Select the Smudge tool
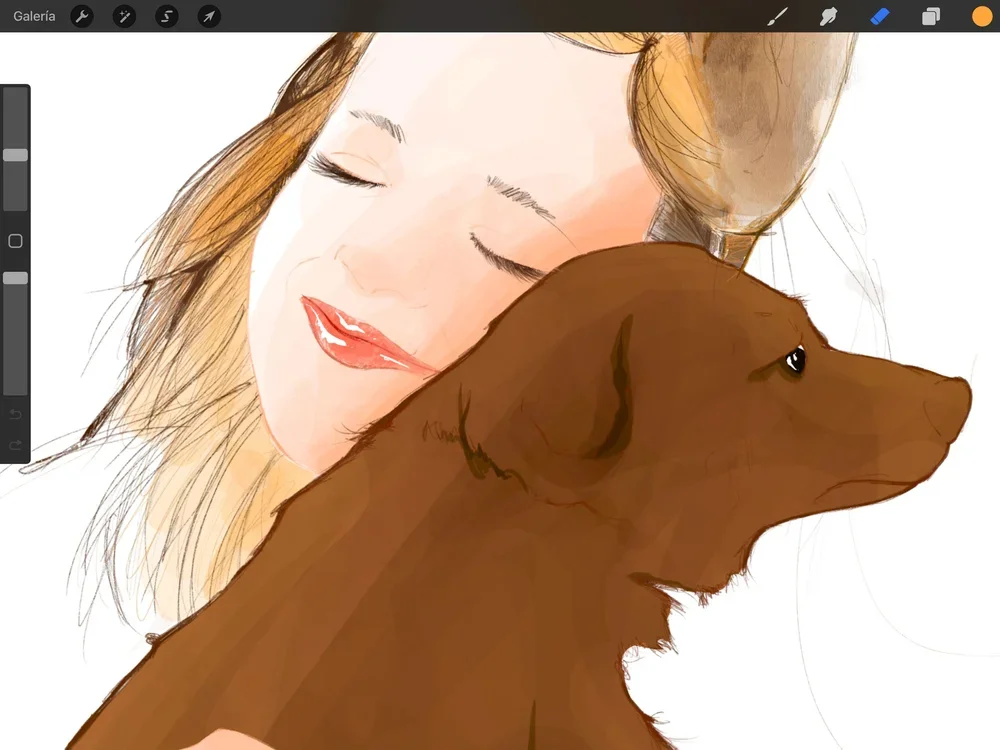 (829, 15)
